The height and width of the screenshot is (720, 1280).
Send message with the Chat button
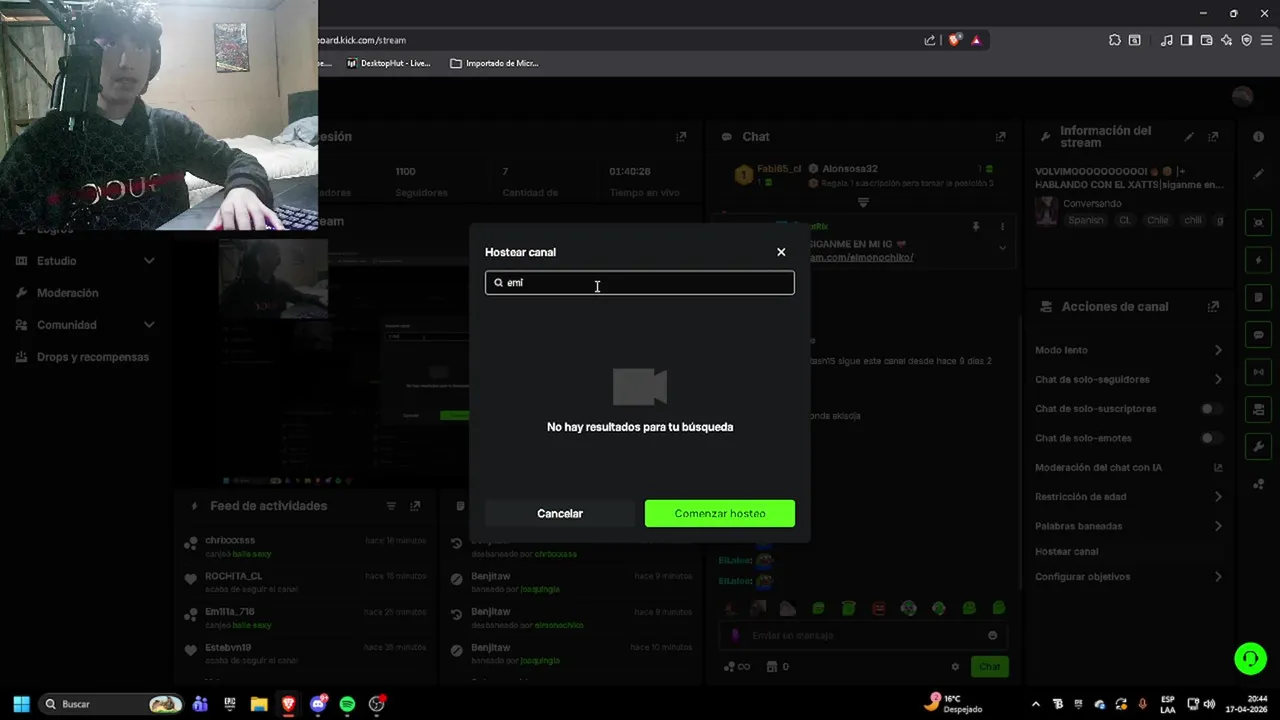[989, 666]
